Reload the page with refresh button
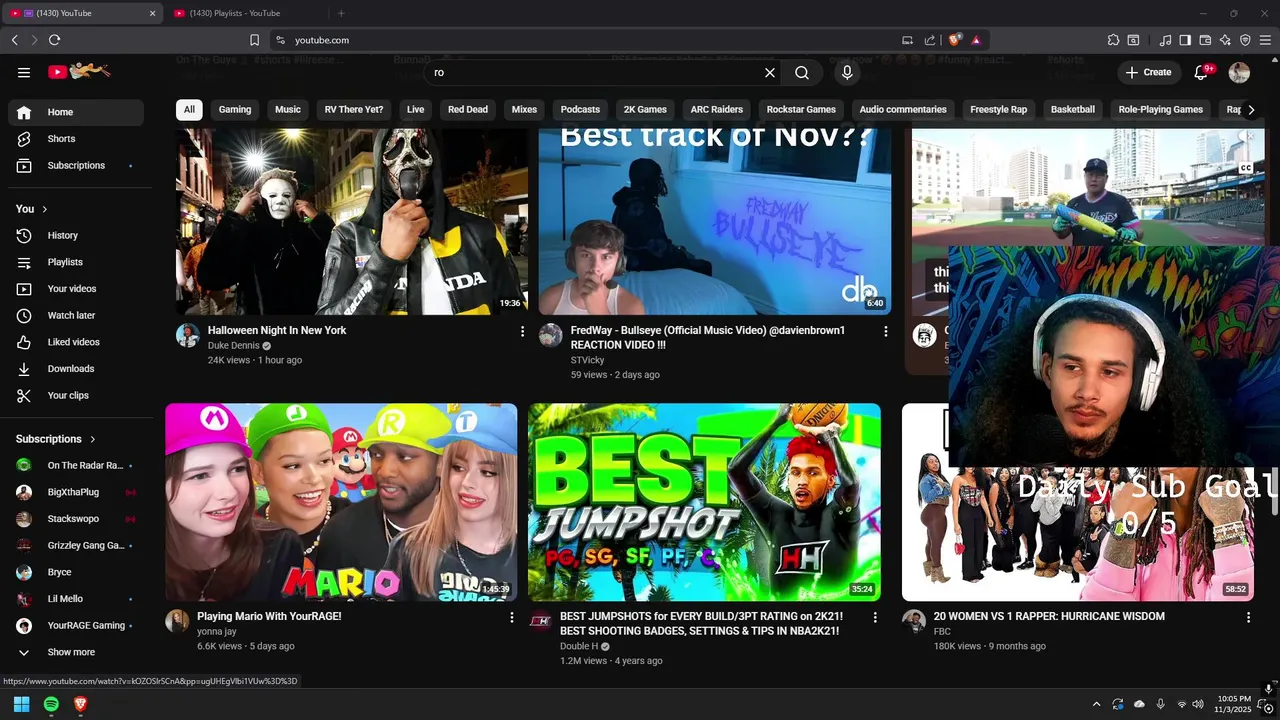1280x720 pixels. click(54, 40)
